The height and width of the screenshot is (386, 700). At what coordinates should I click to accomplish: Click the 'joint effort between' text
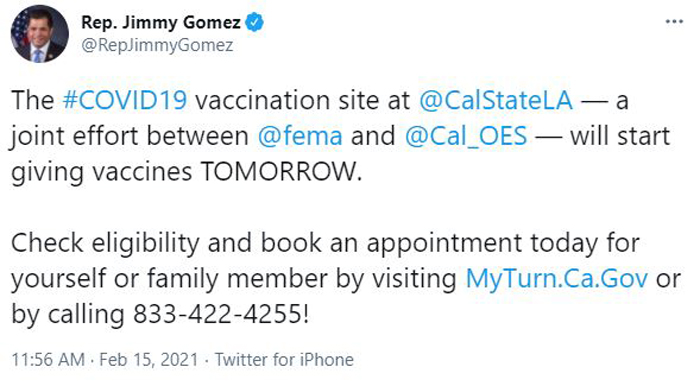(129, 136)
